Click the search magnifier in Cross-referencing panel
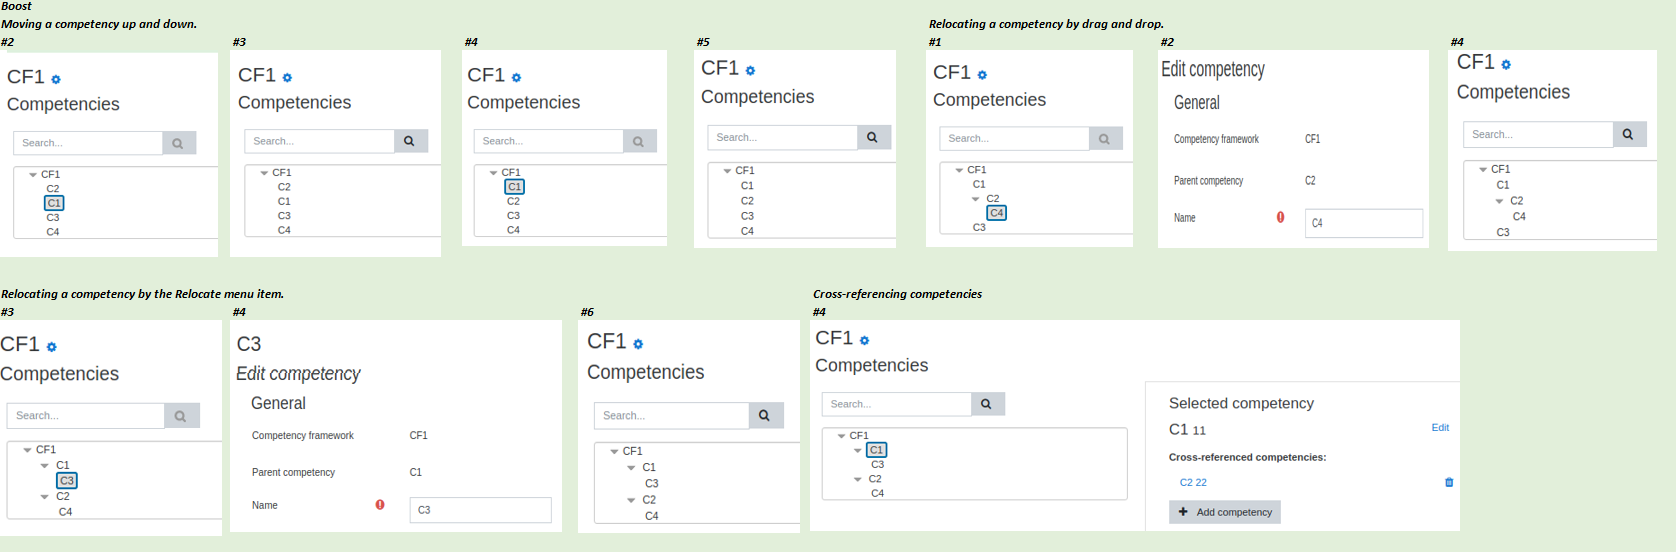The image size is (1676, 552). [x=987, y=404]
